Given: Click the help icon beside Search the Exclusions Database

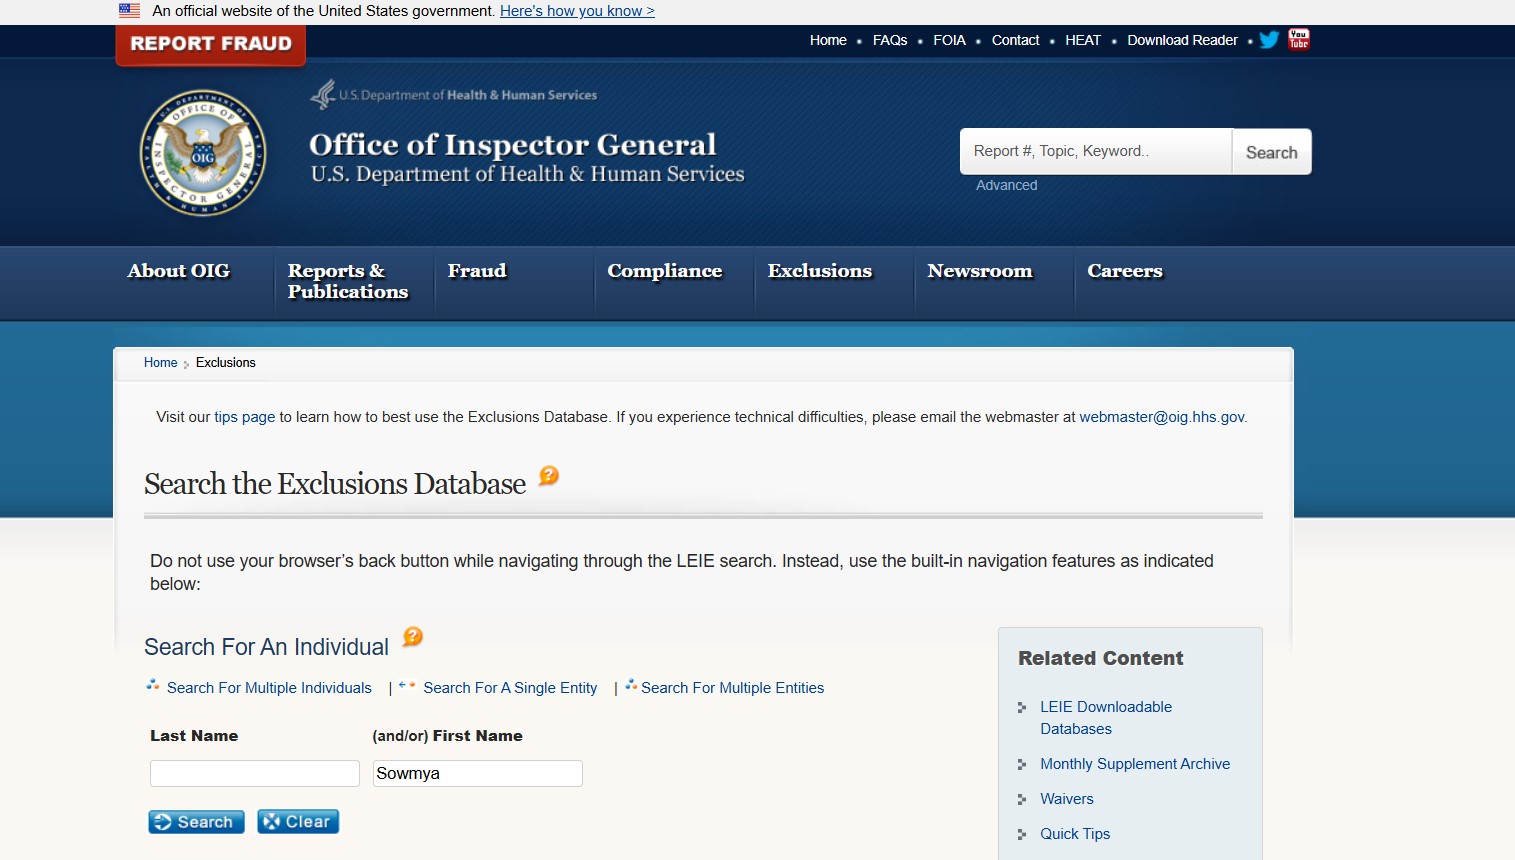Looking at the screenshot, I should (548, 476).
